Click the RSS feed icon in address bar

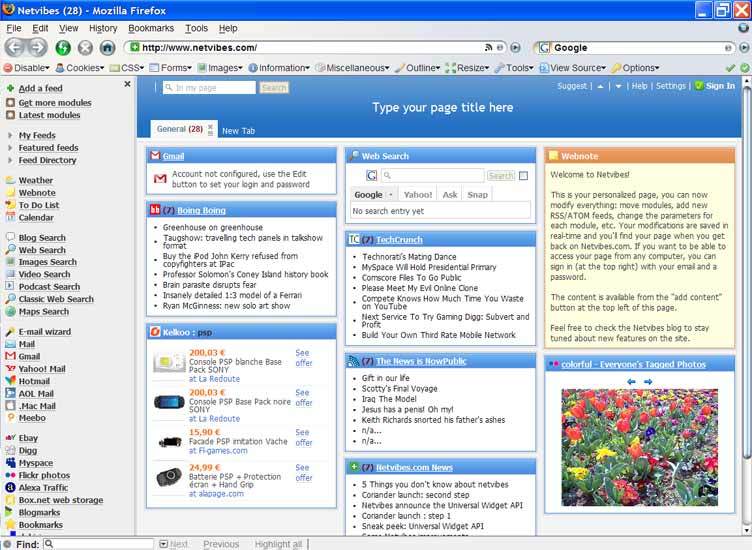tap(488, 47)
